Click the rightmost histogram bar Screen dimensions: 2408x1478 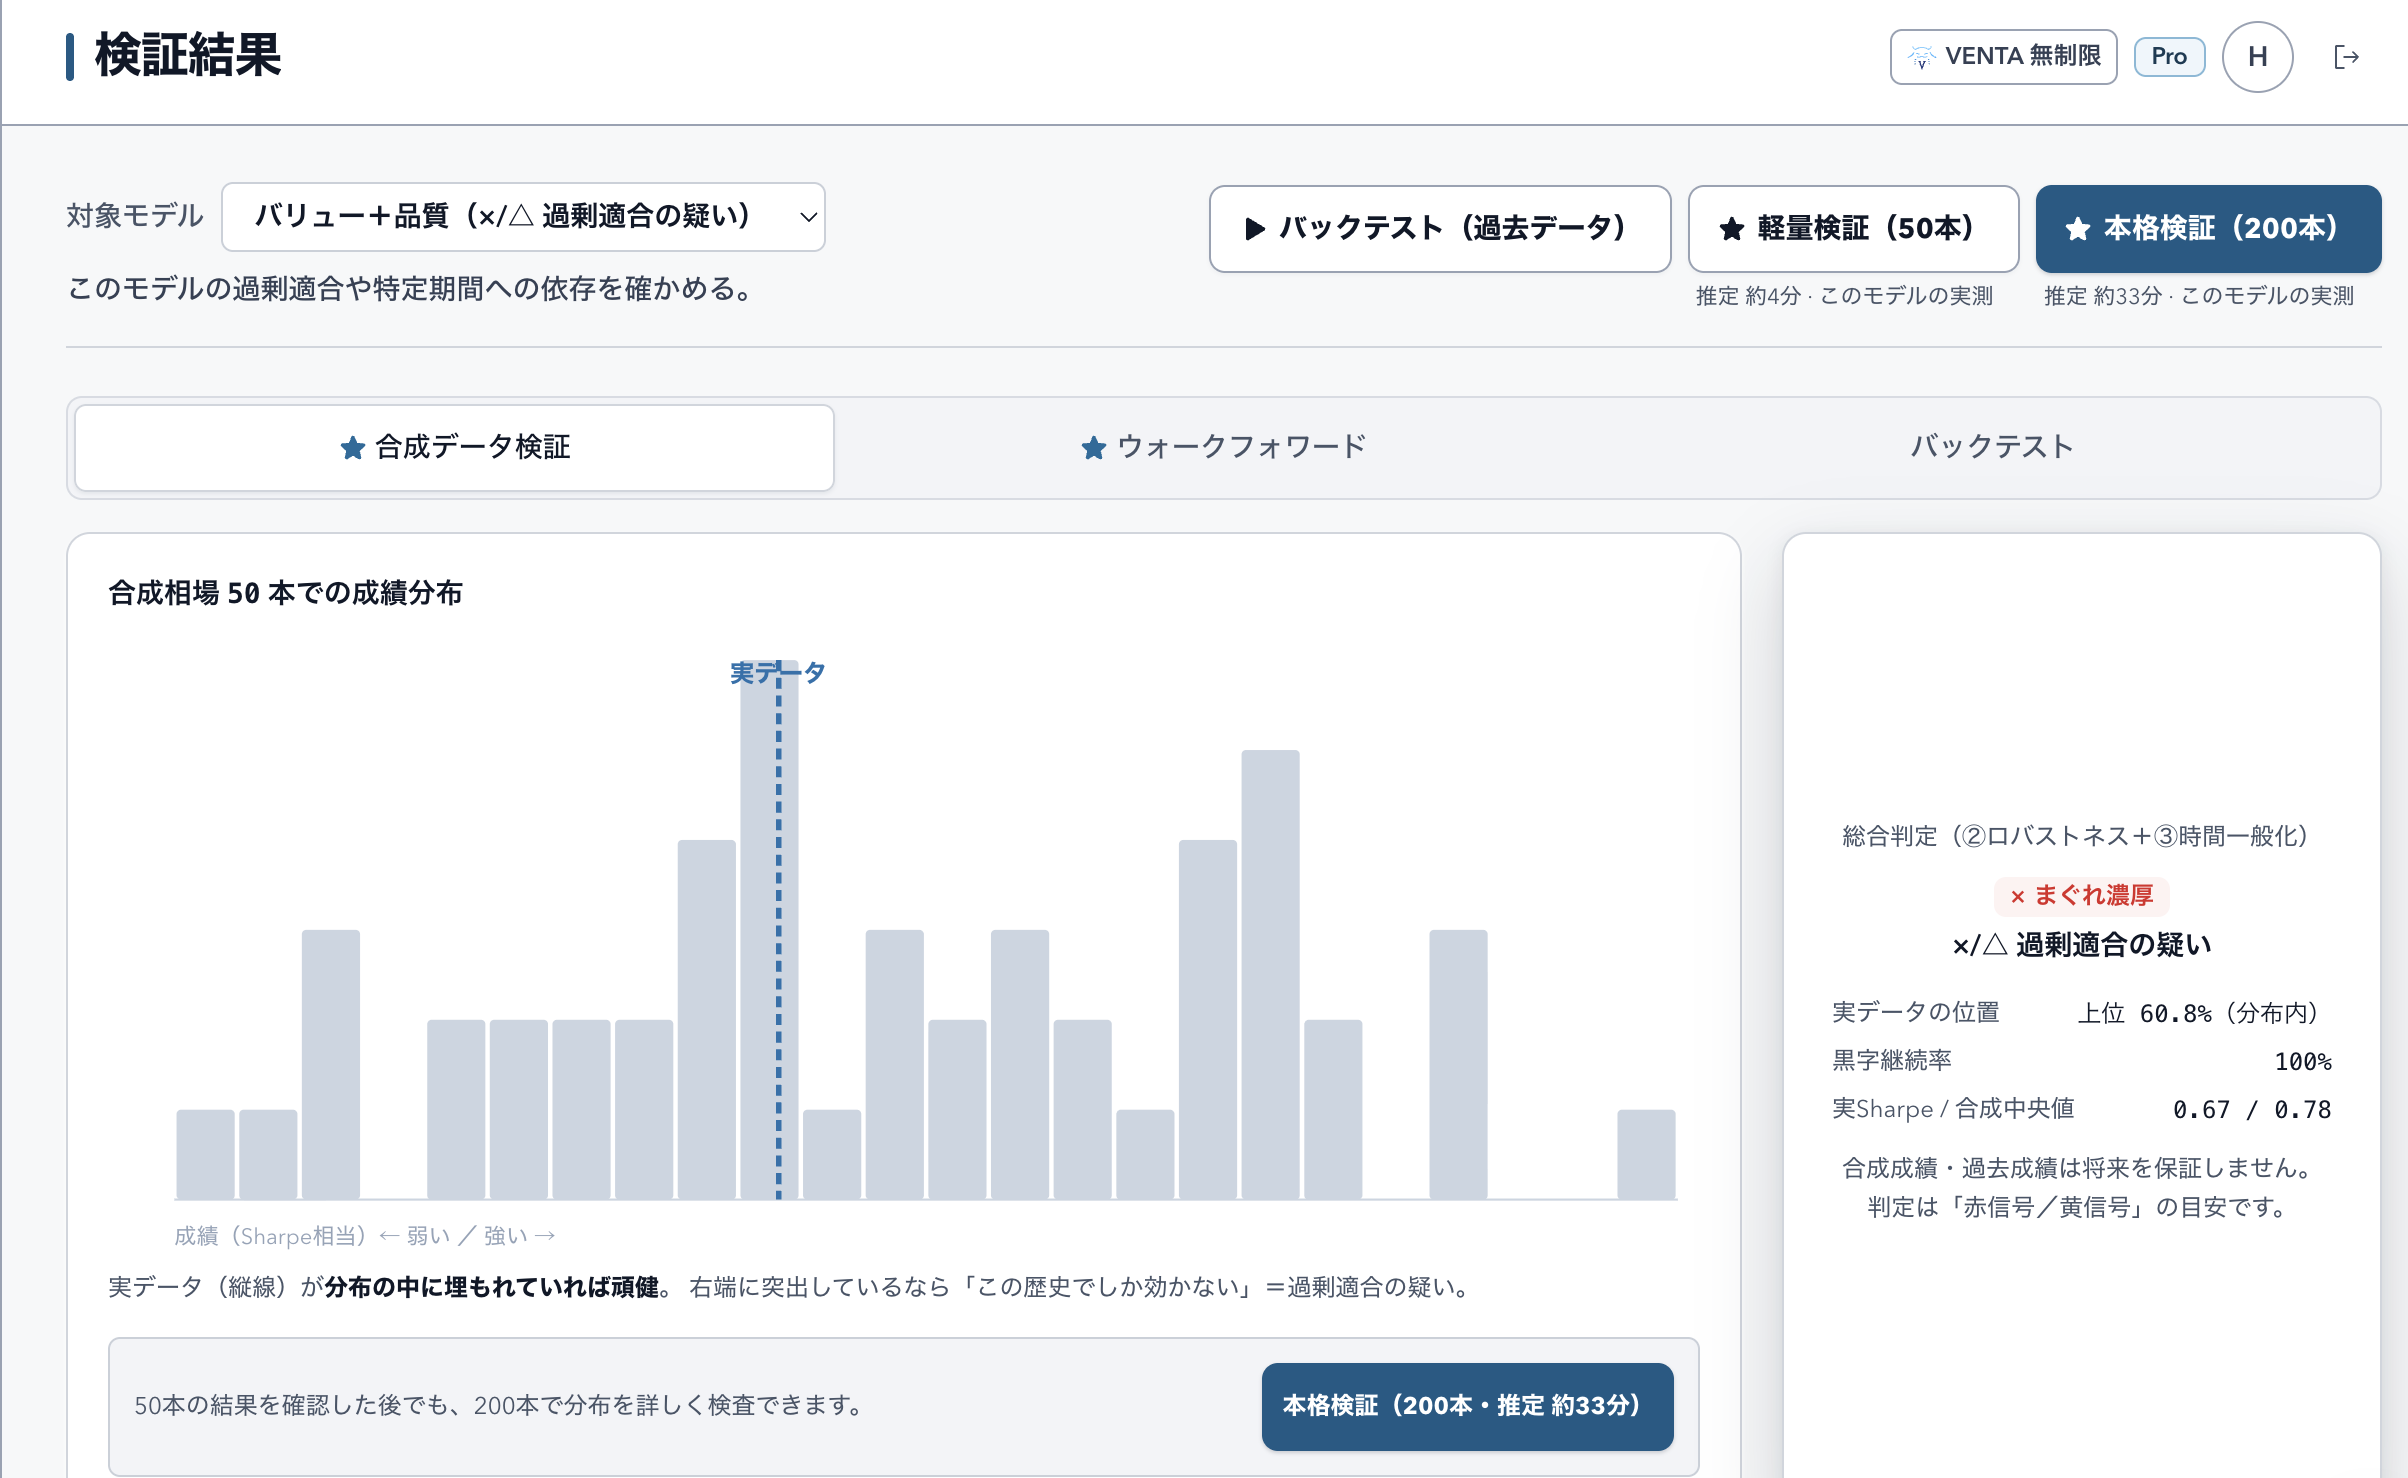click(1646, 1154)
